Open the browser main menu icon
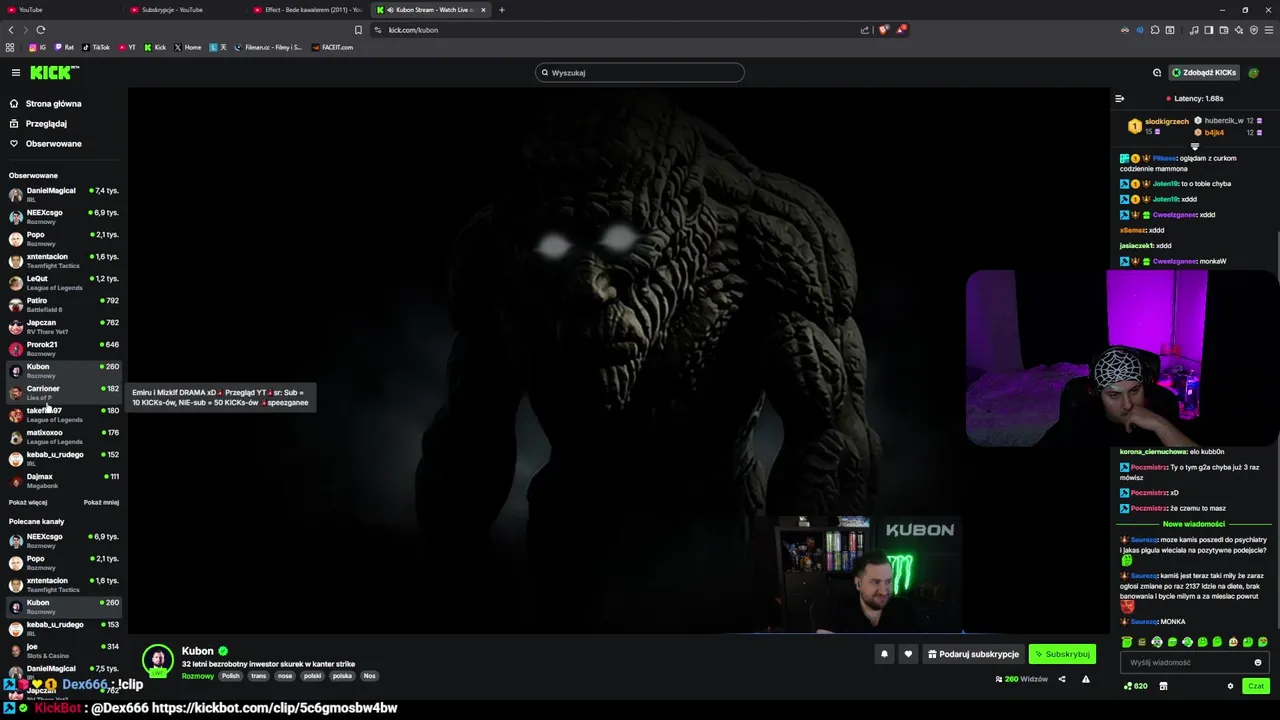The image size is (1280, 720). 1268,30
